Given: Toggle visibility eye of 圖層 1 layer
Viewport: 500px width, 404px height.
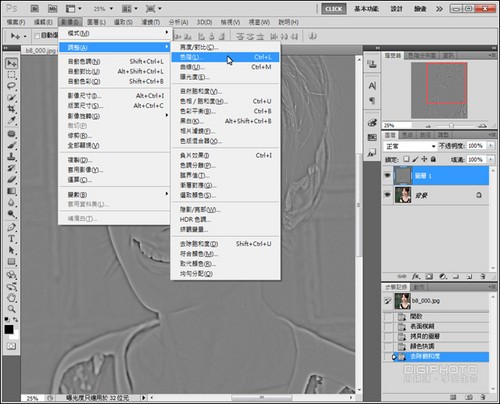Looking at the screenshot, I should tap(387, 175).
